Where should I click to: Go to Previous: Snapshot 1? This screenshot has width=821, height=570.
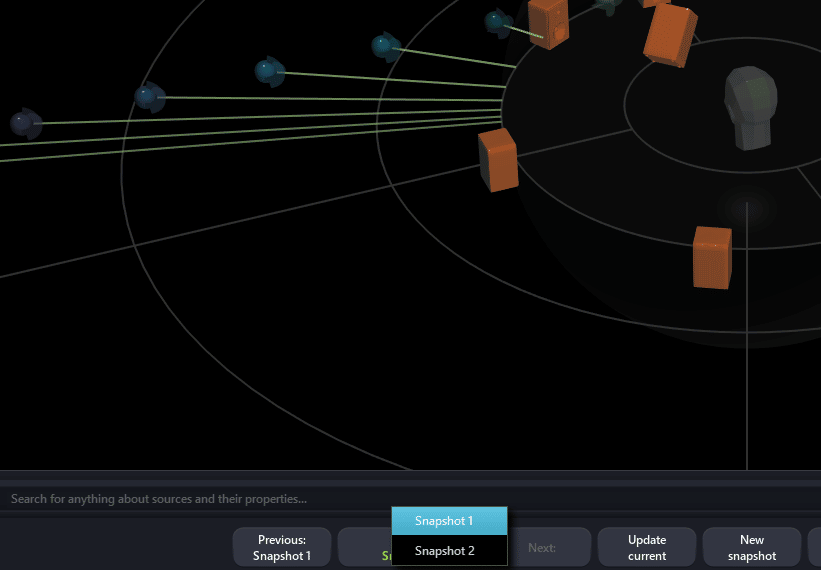pos(282,547)
